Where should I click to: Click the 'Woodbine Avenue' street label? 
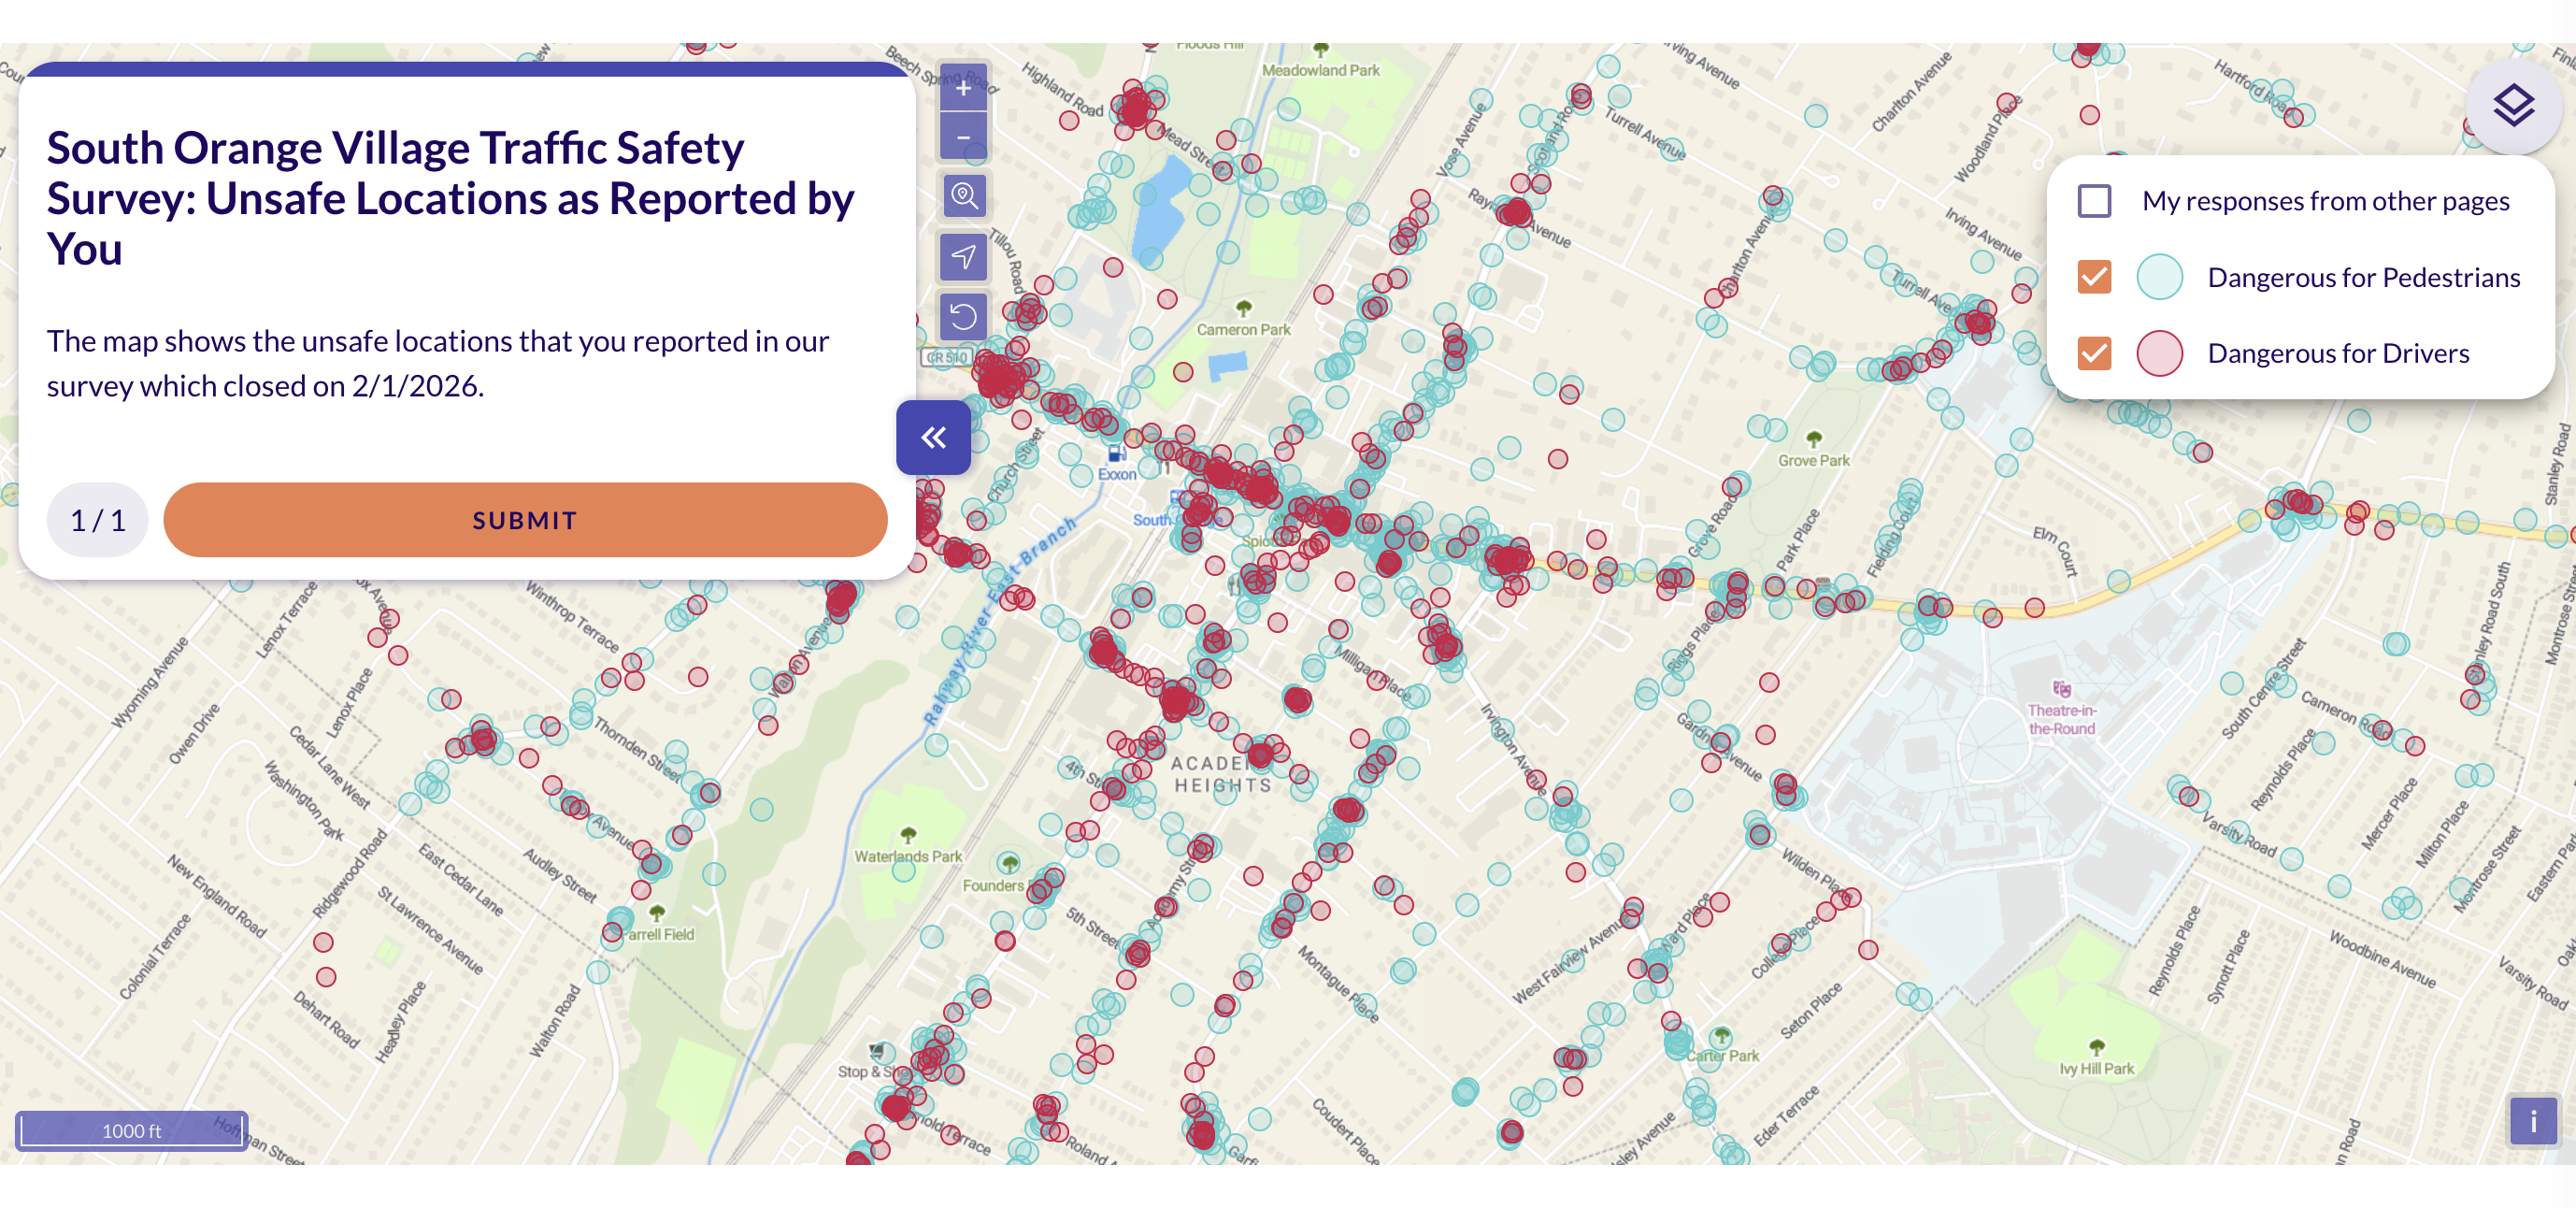(2382, 959)
